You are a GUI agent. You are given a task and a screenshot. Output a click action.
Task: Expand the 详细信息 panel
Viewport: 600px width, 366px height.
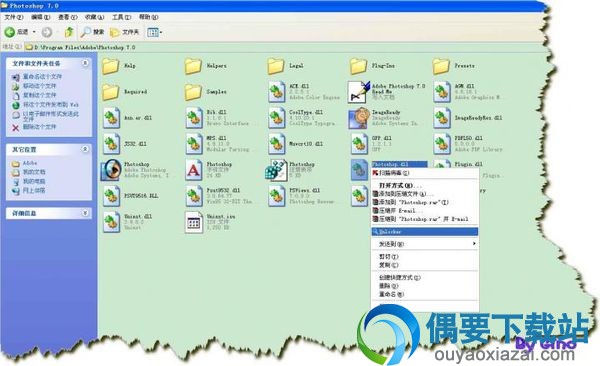pos(85,213)
